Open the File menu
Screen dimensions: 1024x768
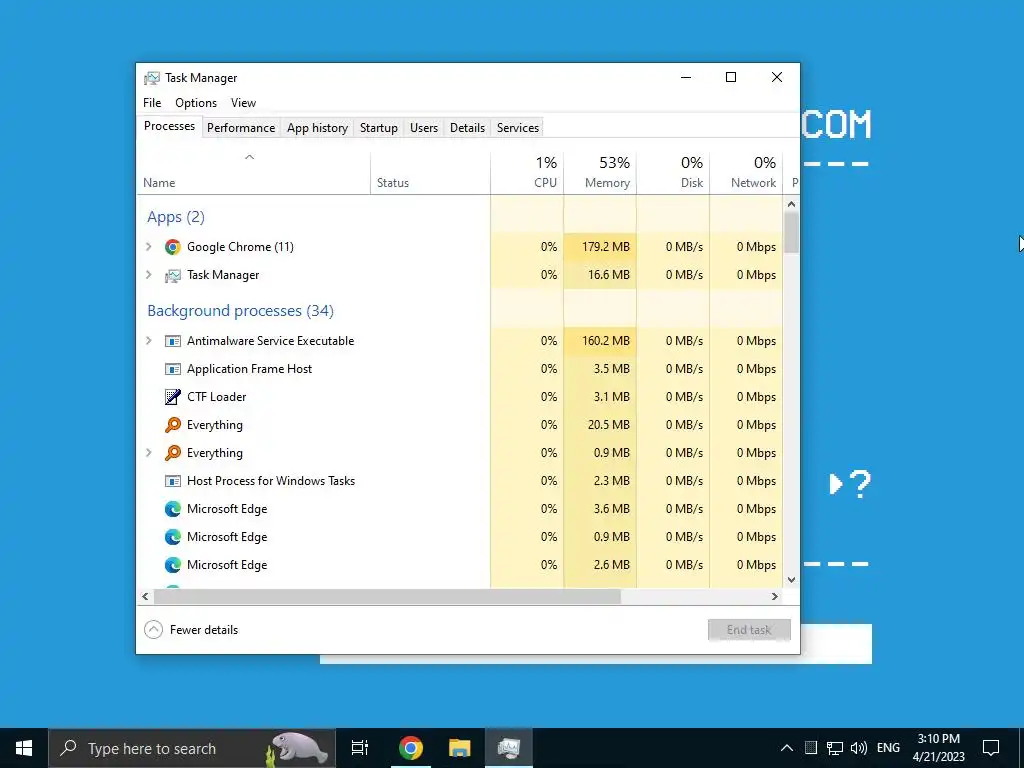(x=152, y=103)
